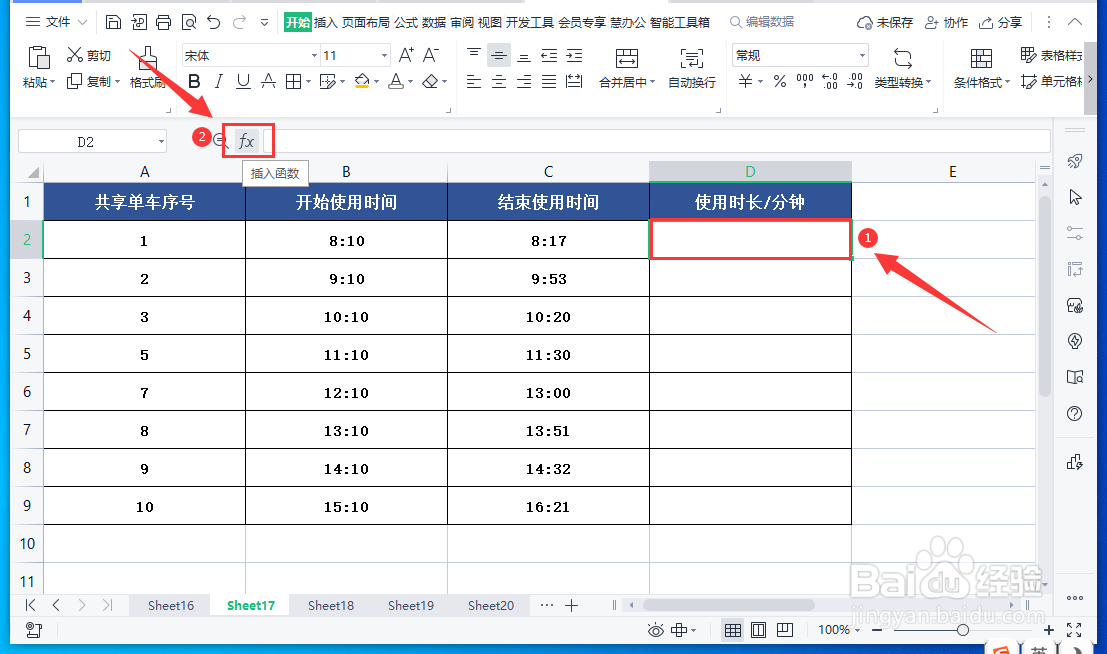This screenshot has height=654, width=1107.
Task: Switch to 页面布局 tab
Action: pyautogui.click(x=366, y=23)
